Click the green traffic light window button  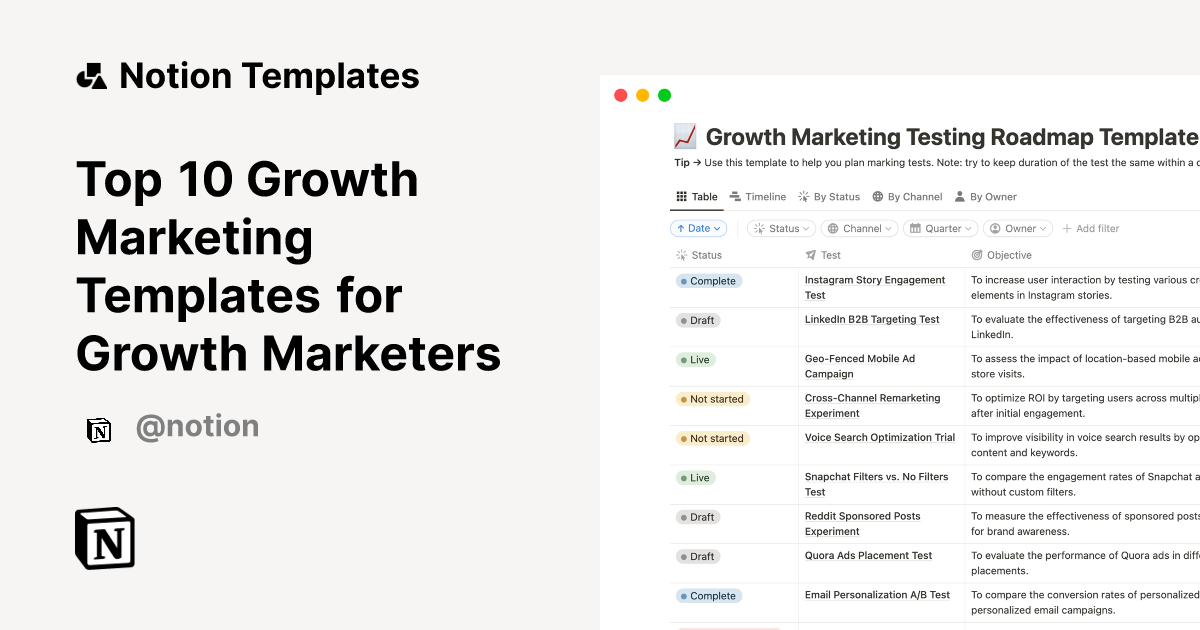coord(664,94)
